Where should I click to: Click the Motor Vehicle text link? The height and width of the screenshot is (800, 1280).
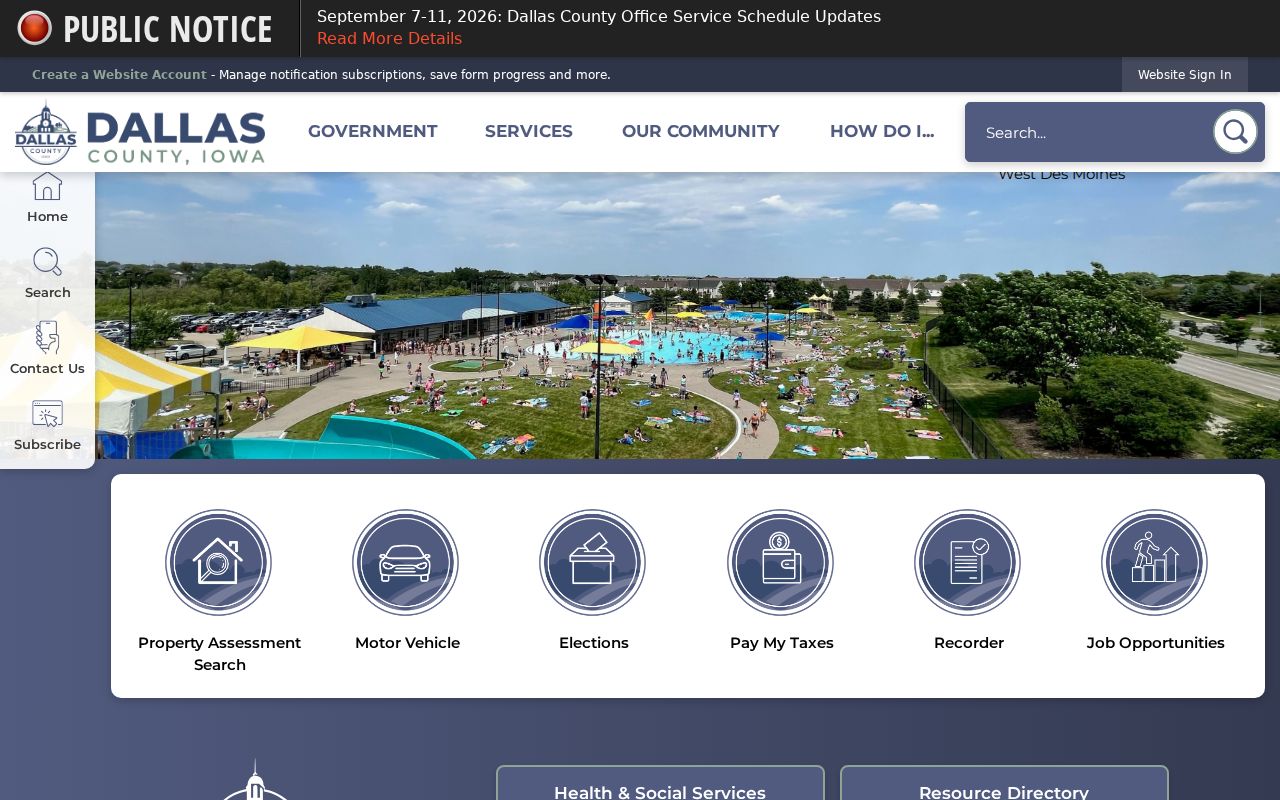pyautogui.click(x=407, y=643)
